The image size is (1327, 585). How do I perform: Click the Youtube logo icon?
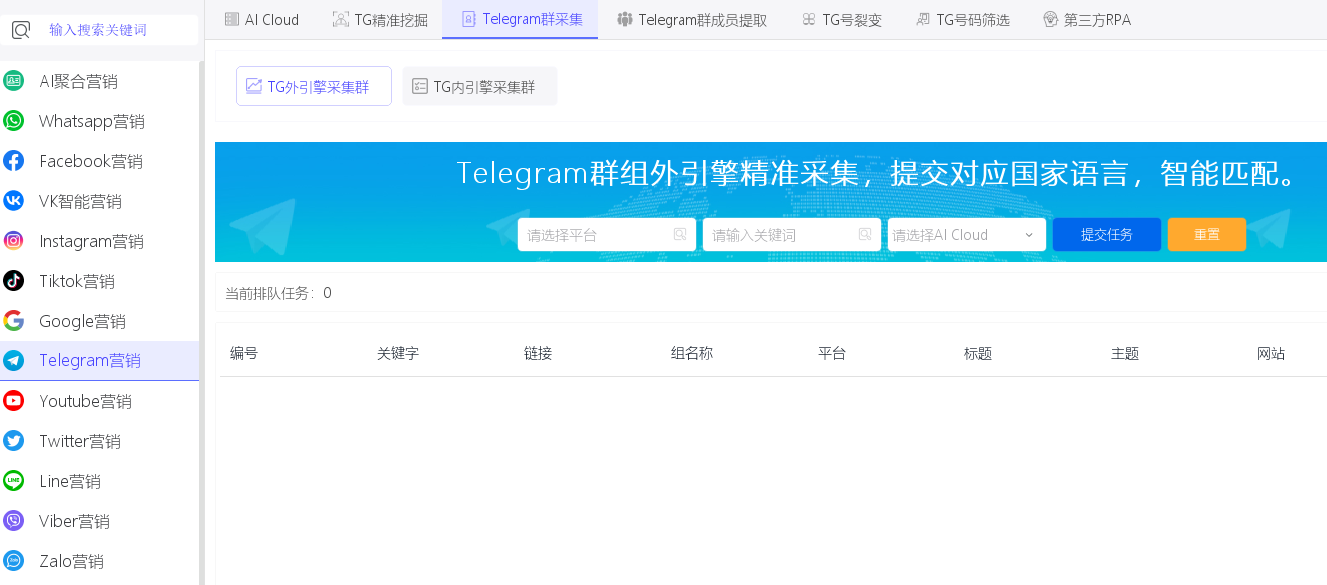point(13,401)
